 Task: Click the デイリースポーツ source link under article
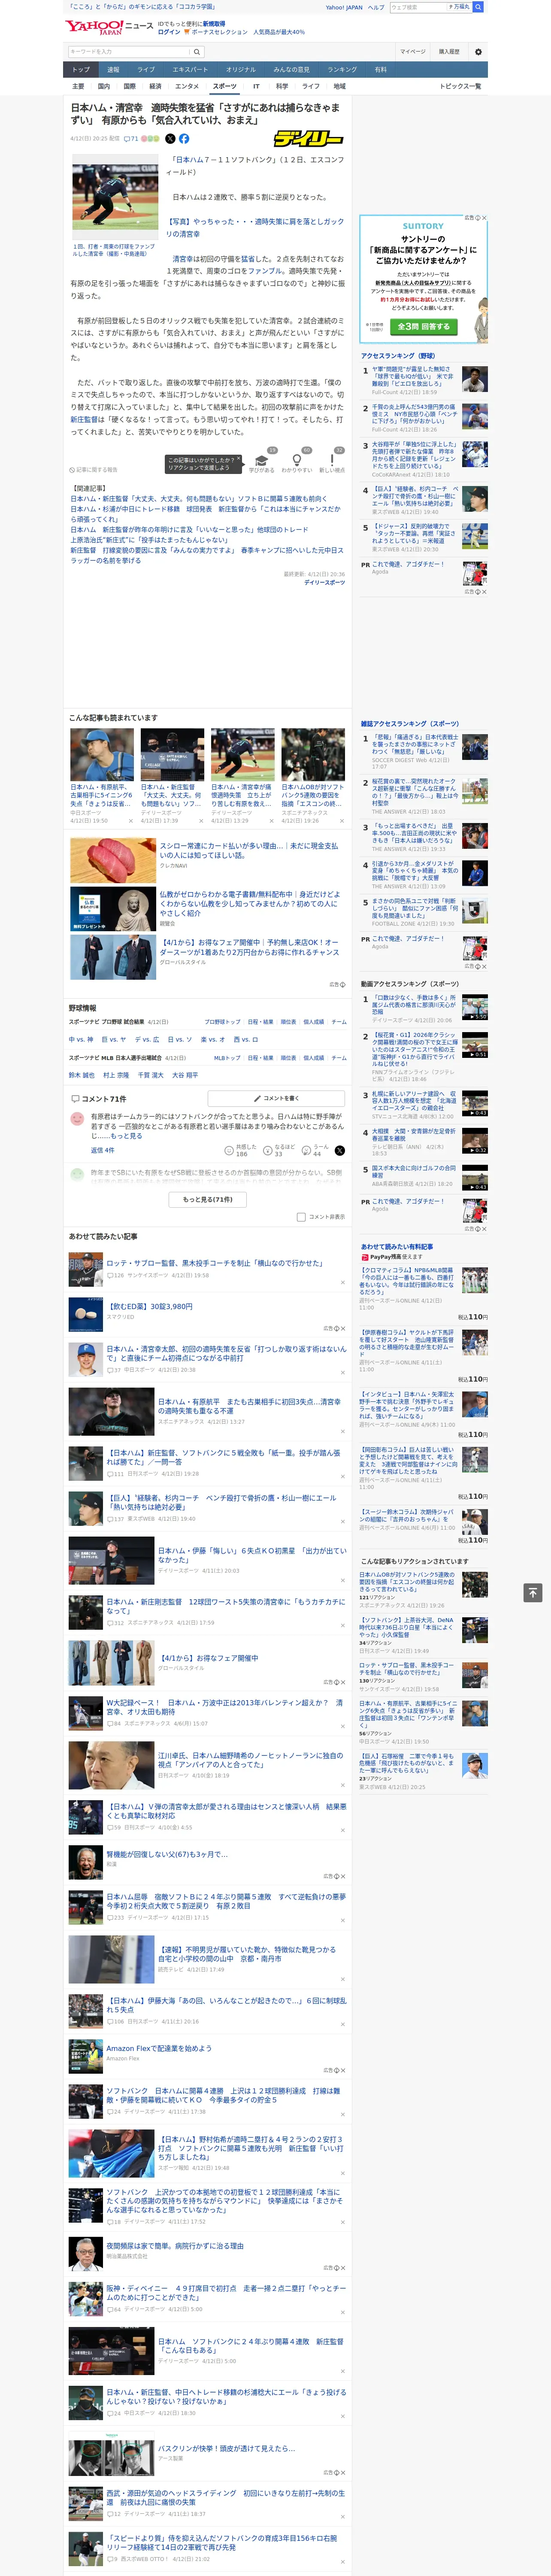324,582
